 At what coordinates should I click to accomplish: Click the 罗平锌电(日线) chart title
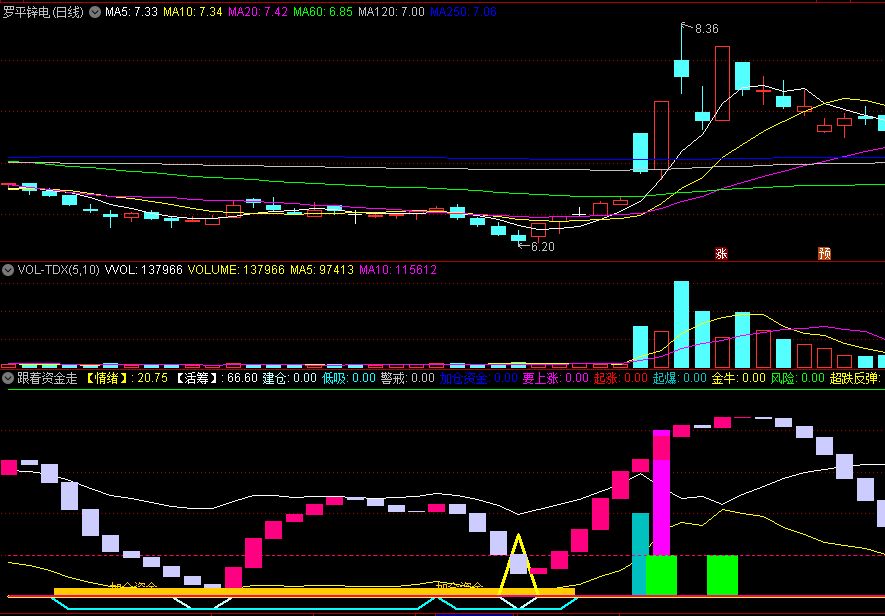pyautogui.click(x=43, y=12)
